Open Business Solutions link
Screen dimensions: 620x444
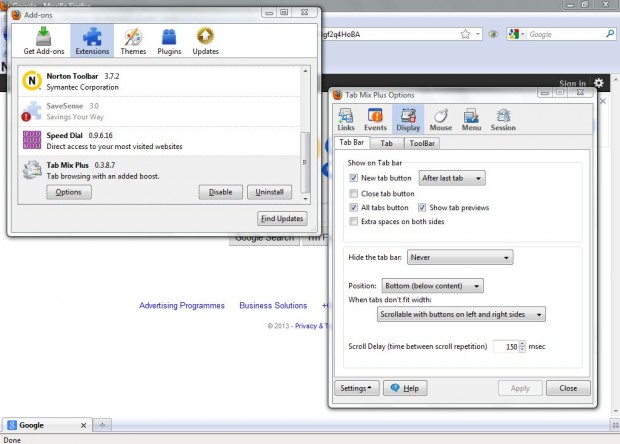pyautogui.click(x=273, y=306)
